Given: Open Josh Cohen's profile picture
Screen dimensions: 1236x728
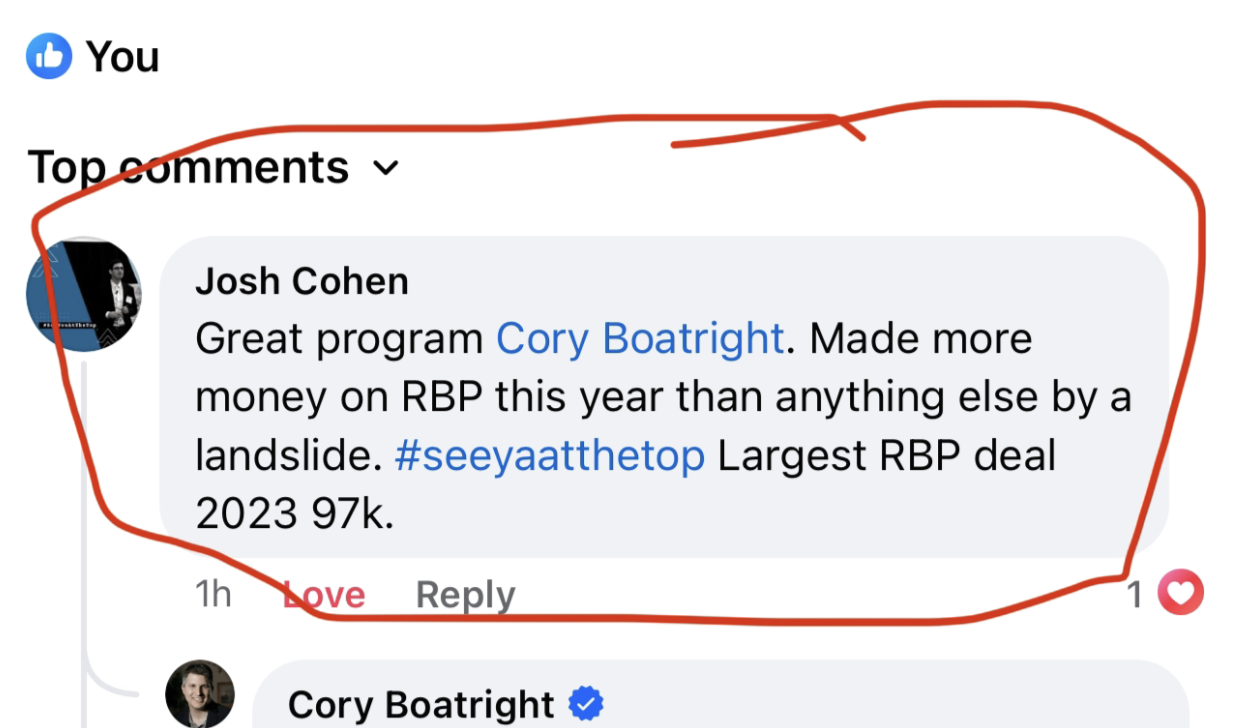Looking at the screenshot, I should (x=84, y=295).
